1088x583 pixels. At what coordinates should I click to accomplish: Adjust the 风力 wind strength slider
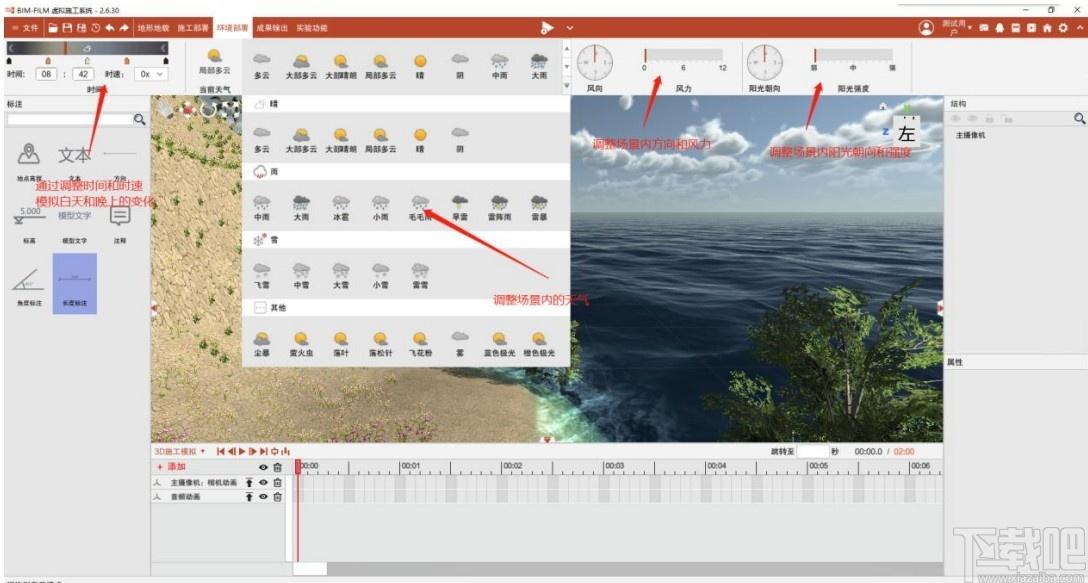pyautogui.click(x=683, y=55)
